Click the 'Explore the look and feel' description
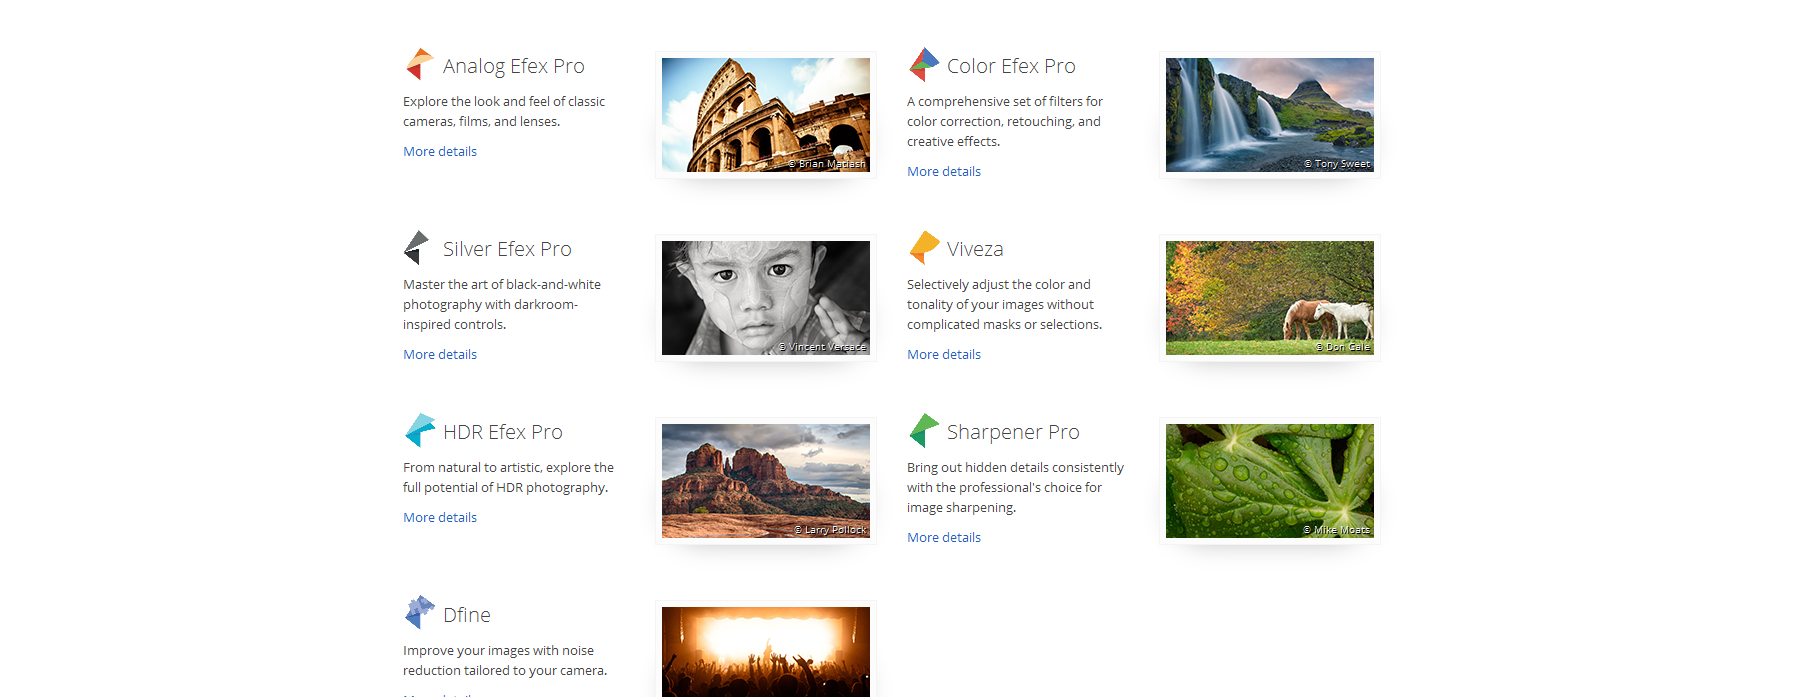 (504, 112)
